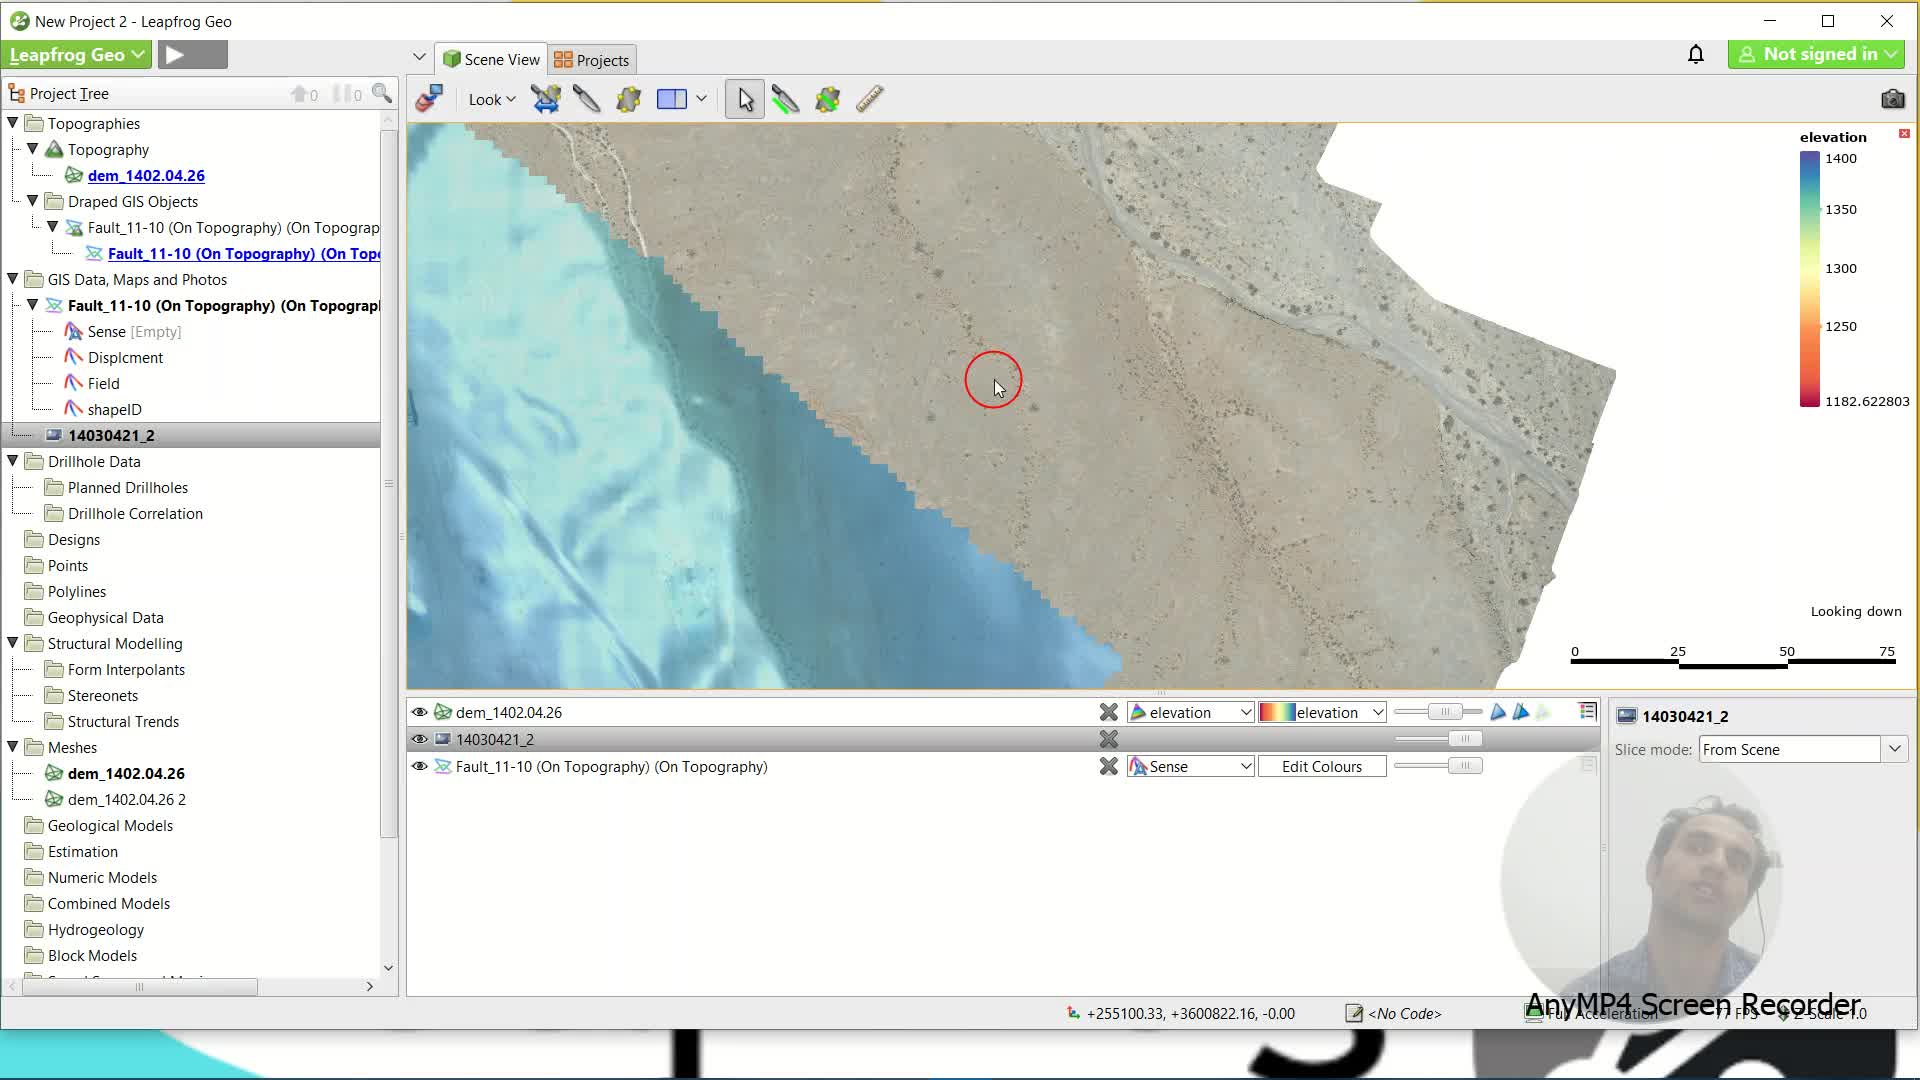This screenshot has height=1080, width=1920.
Task: Open the notifications bell
Action: (x=1696, y=54)
